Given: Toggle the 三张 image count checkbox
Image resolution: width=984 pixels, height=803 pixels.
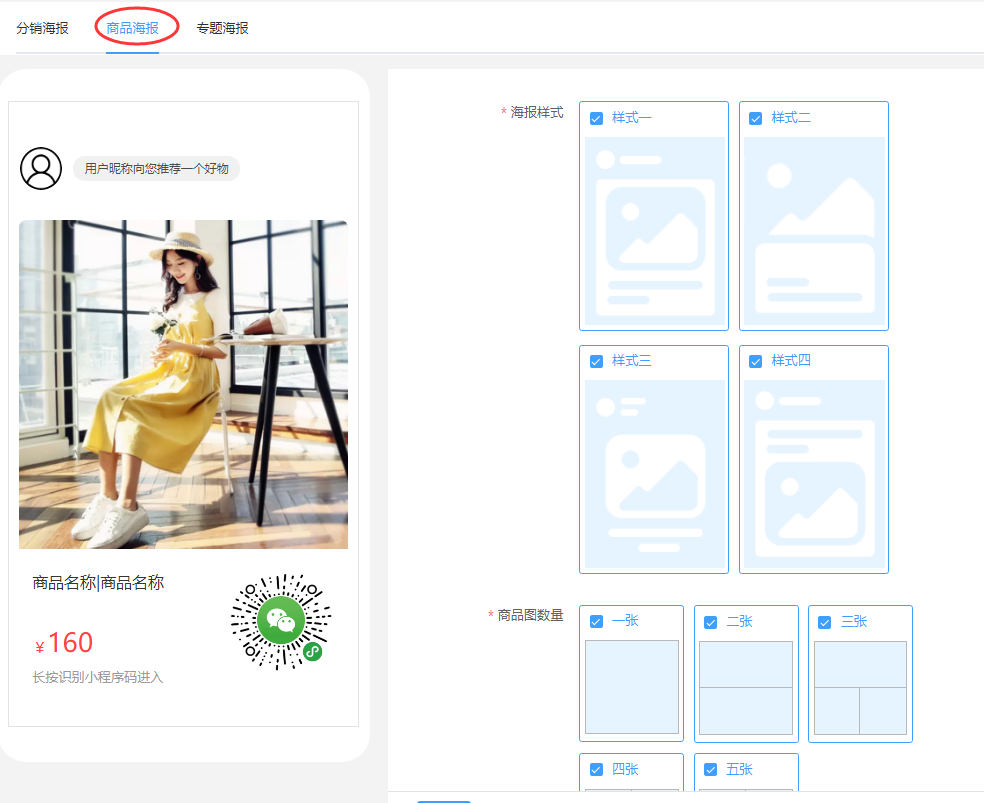Looking at the screenshot, I should [x=825, y=622].
